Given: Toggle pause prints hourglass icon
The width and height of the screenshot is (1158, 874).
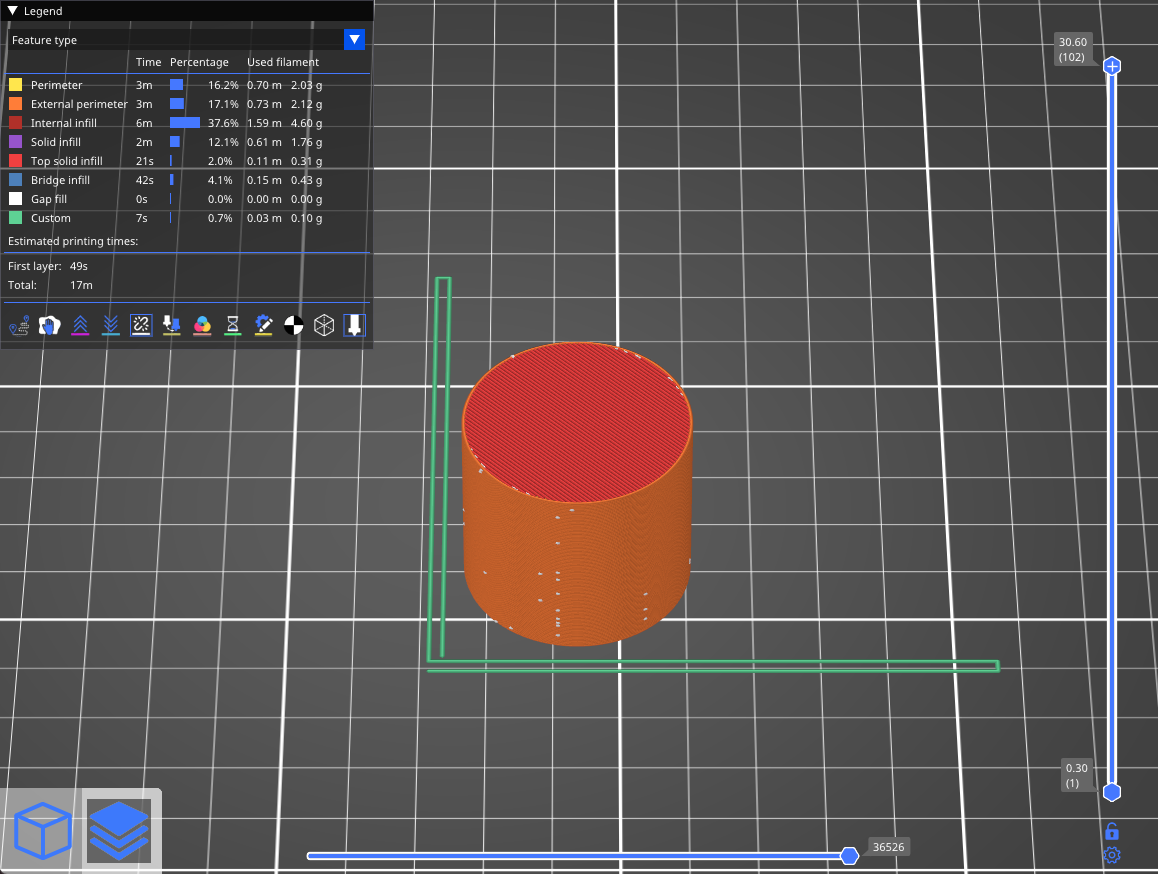Looking at the screenshot, I should tap(233, 325).
